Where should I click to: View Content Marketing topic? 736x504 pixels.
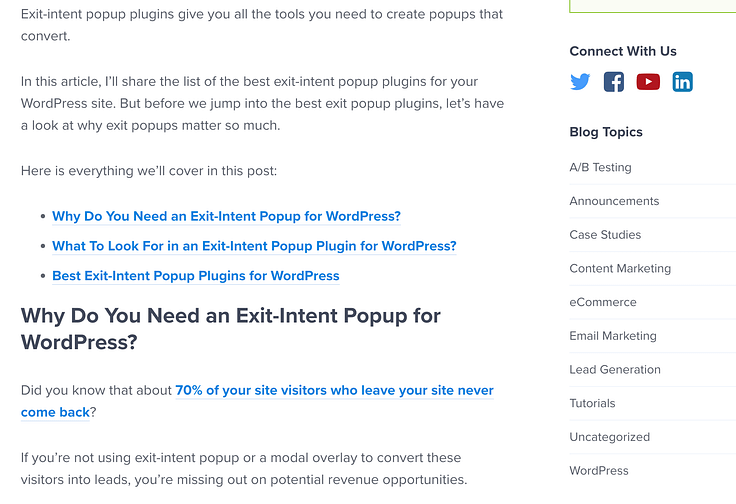(620, 268)
